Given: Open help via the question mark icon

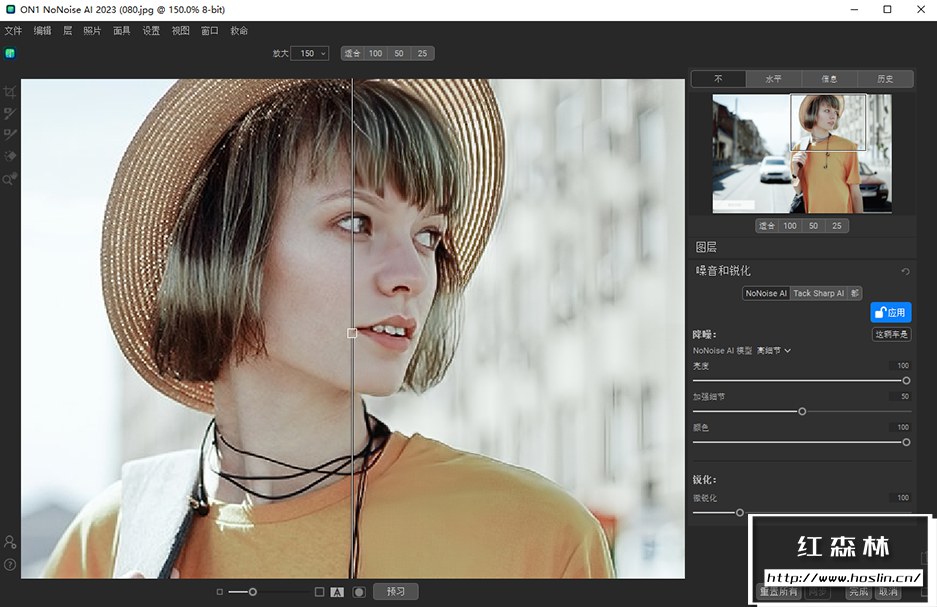Looking at the screenshot, I should click(x=10, y=564).
